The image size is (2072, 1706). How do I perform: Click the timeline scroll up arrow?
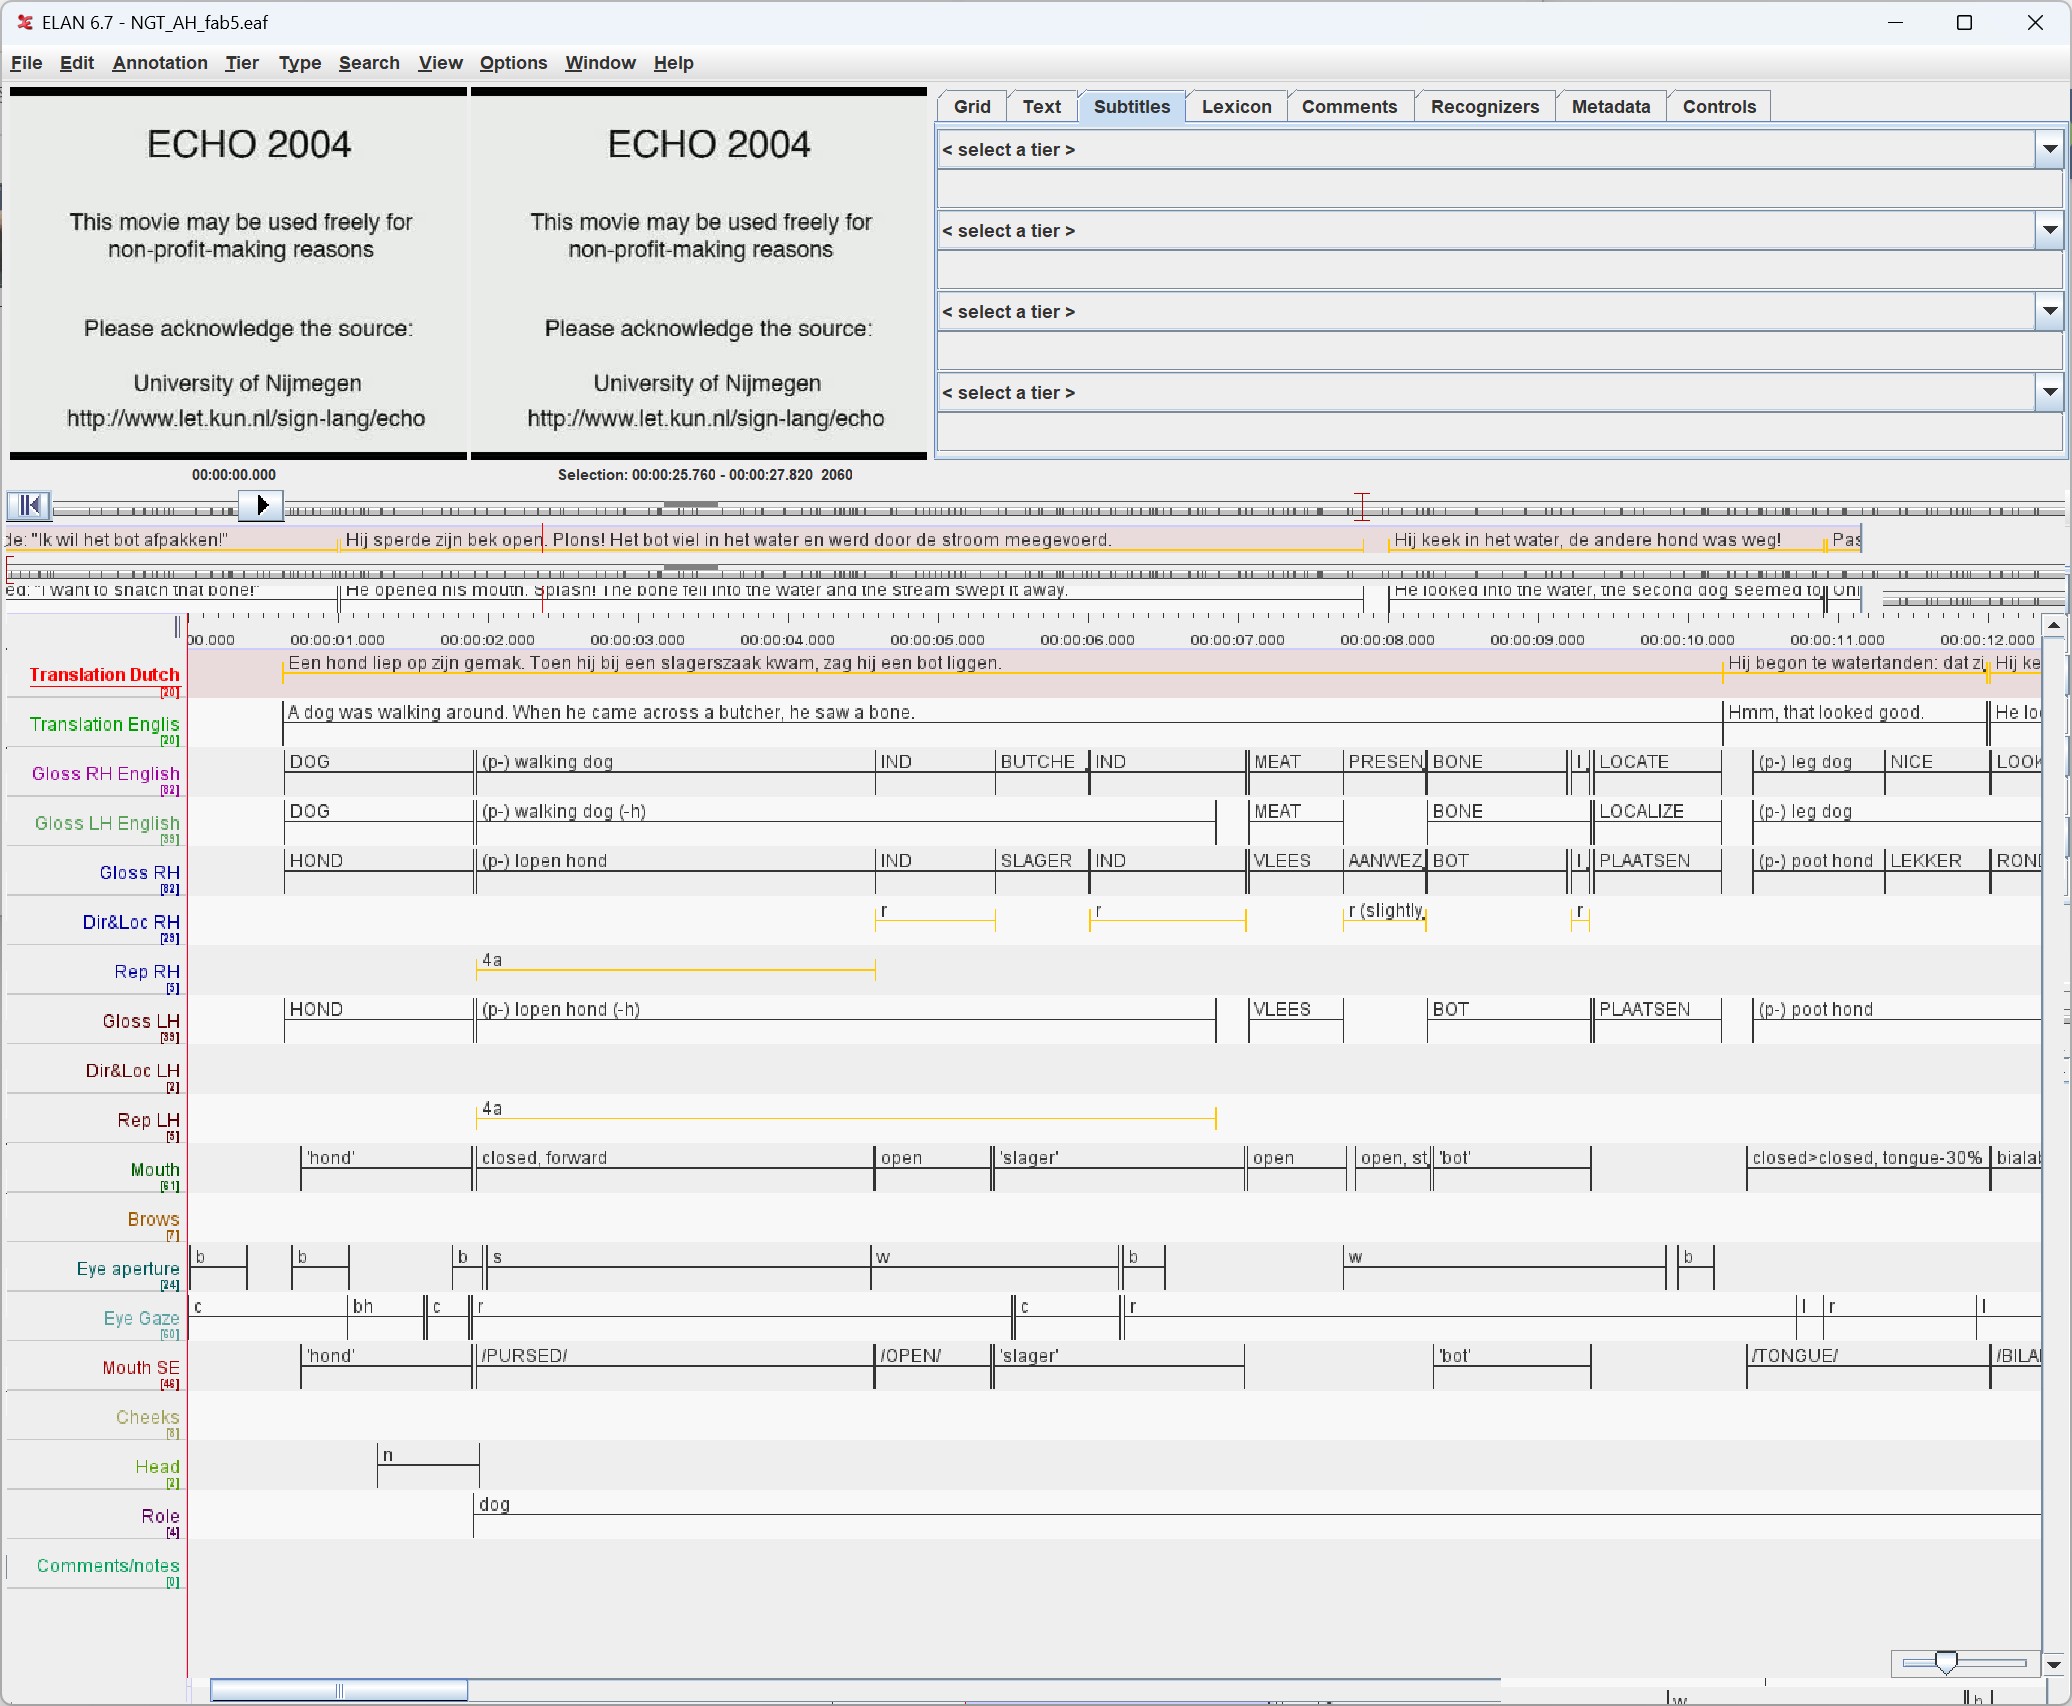(x=2053, y=626)
